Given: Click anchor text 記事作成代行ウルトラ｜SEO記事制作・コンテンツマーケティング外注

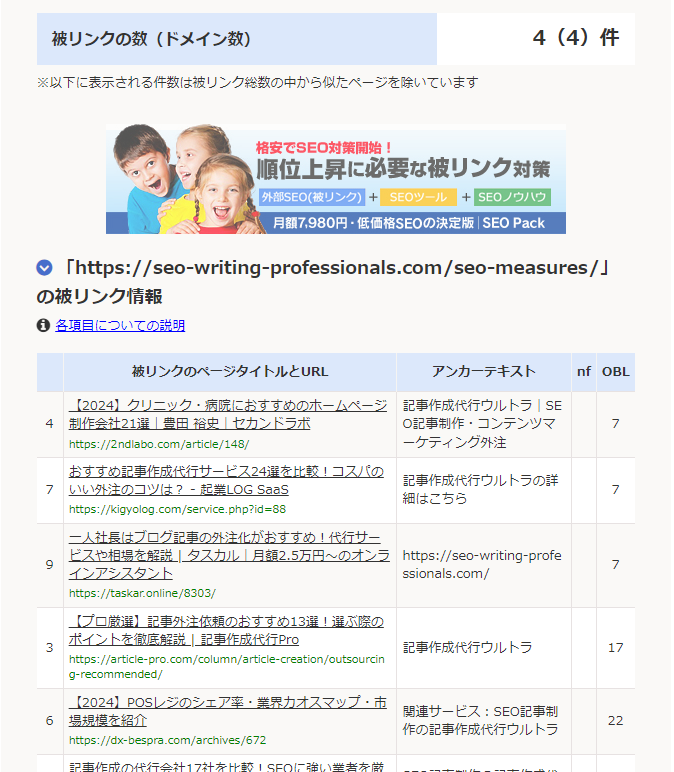Looking at the screenshot, I should click(x=482, y=424).
